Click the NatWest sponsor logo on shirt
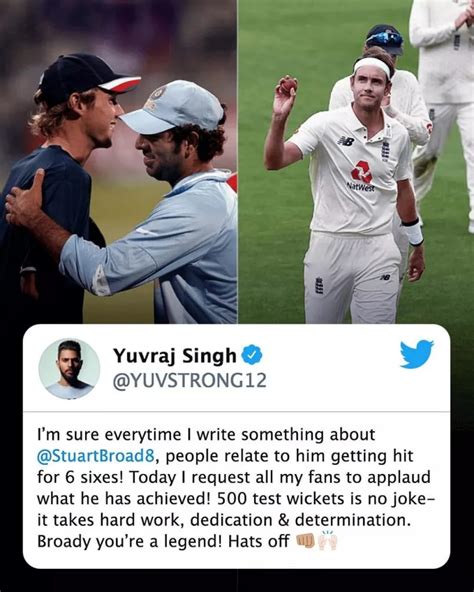The image size is (474, 592). pyautogui.click(x=362, y=176)
